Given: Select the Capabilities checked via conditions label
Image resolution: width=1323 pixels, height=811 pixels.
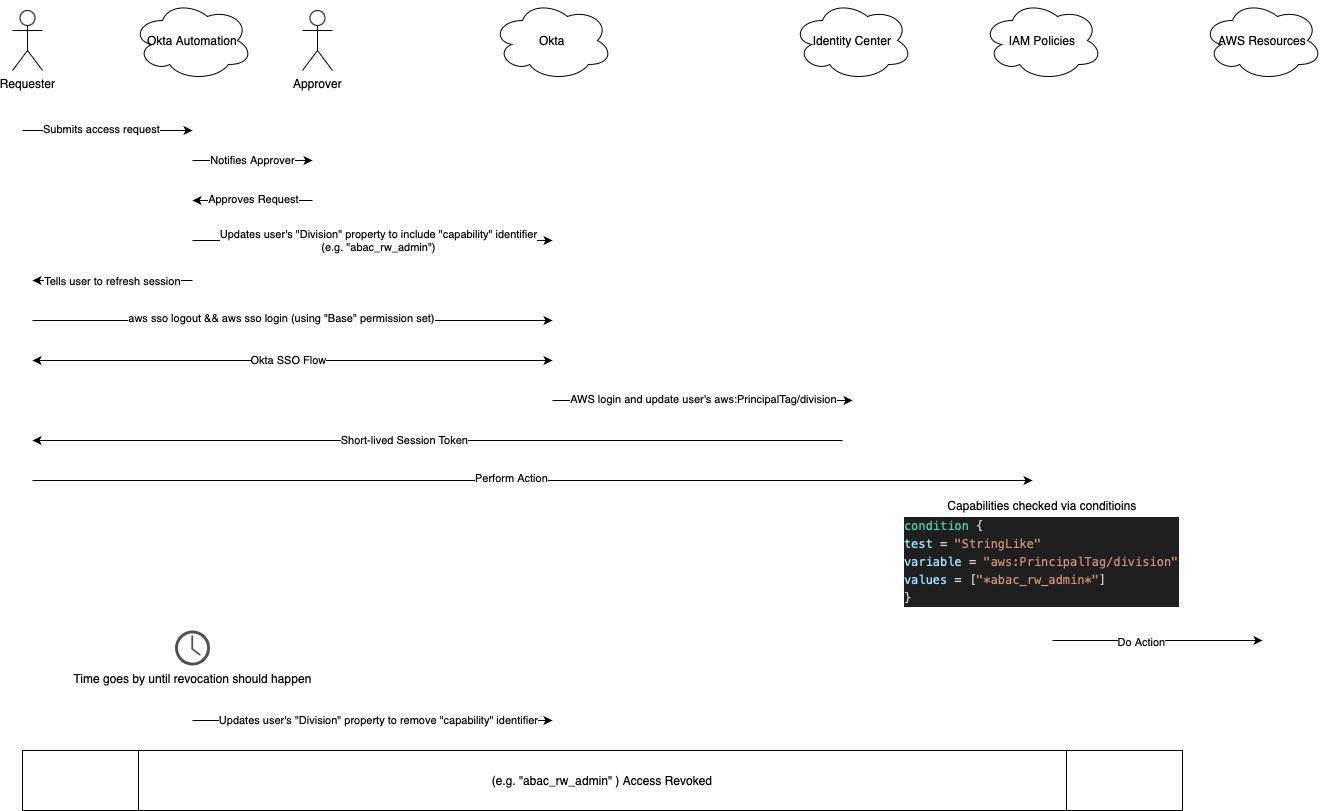Looking at the screenshot, I should [x=1040, y=505].
